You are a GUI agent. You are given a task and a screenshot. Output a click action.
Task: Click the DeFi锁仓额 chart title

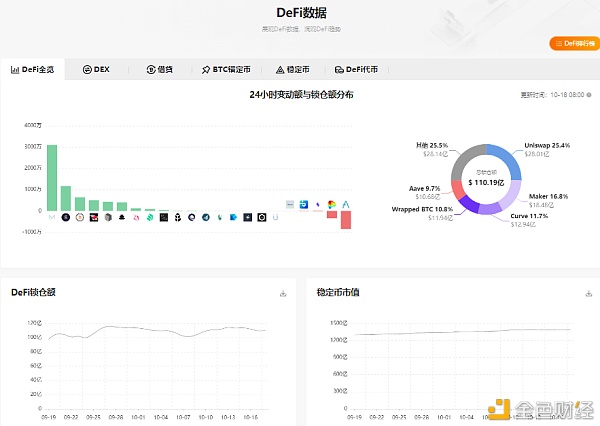[33, 292]
